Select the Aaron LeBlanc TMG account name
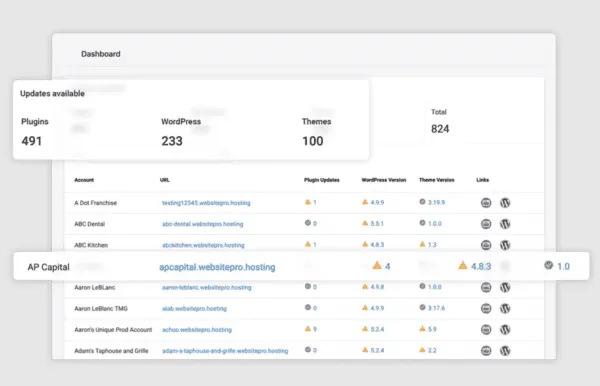The width and height of the screenshot is (600, 386). (x=101, y=308)
